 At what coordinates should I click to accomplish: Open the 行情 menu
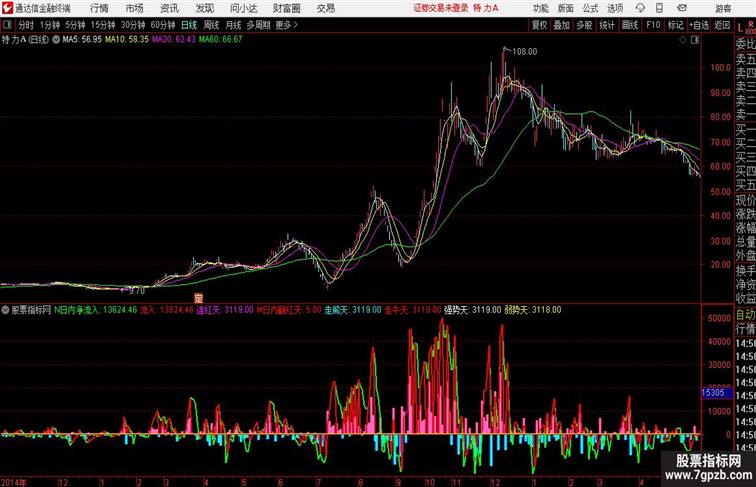pos(99,8)
